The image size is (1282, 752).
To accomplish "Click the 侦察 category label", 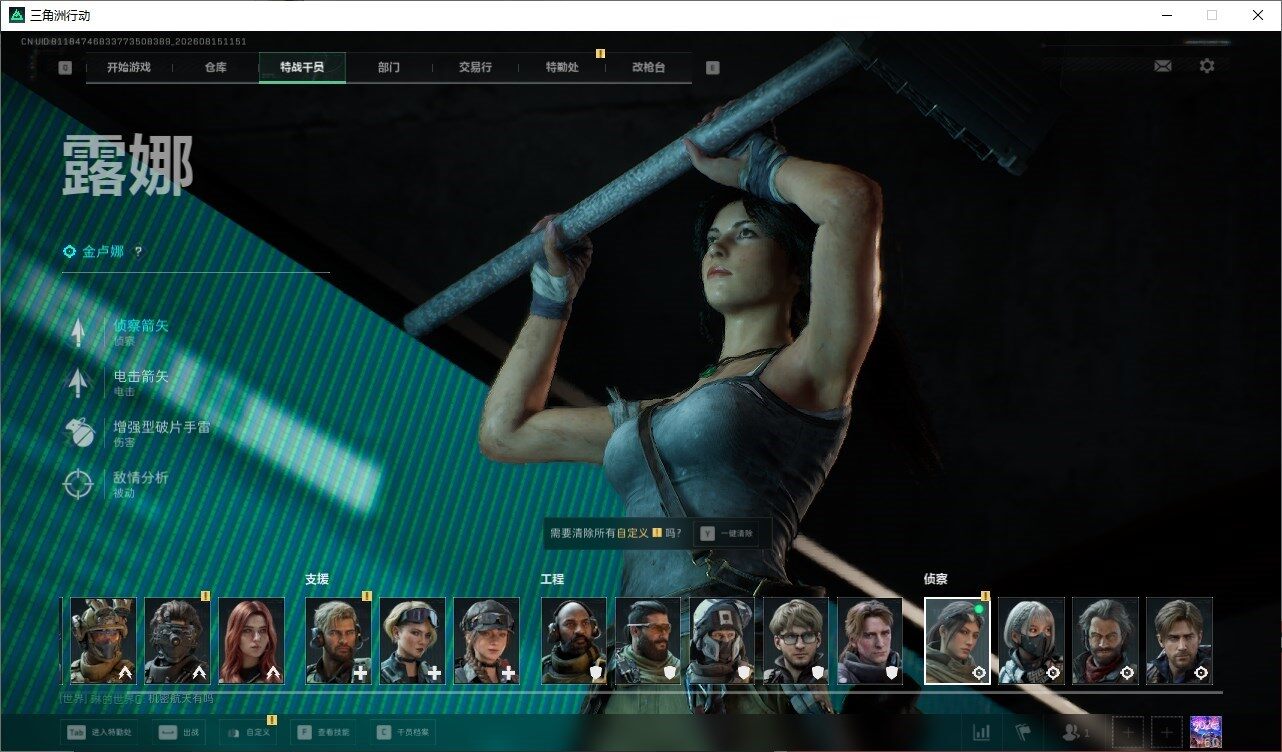I will [x=936, y=579].
